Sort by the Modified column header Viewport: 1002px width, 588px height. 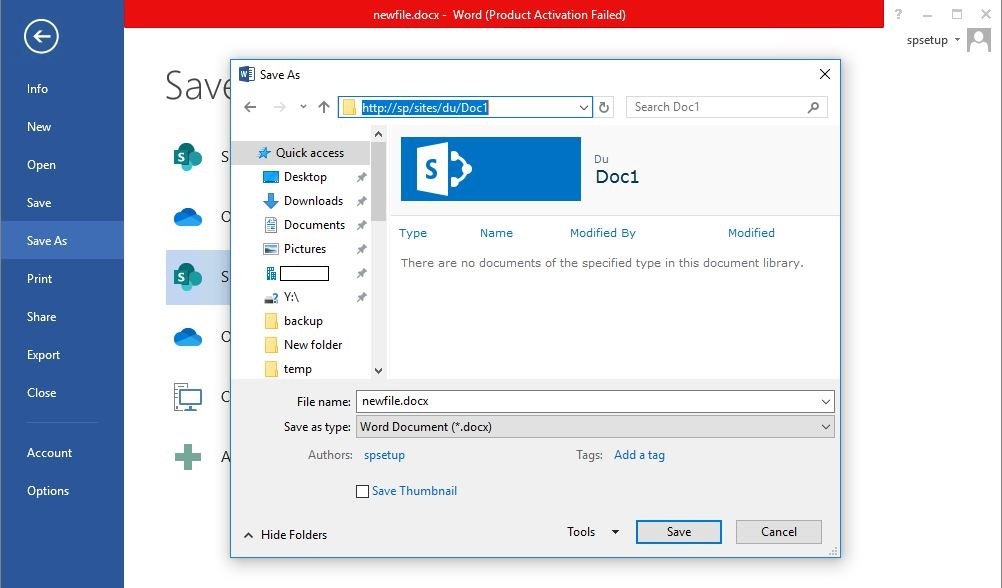pos(751,233)
